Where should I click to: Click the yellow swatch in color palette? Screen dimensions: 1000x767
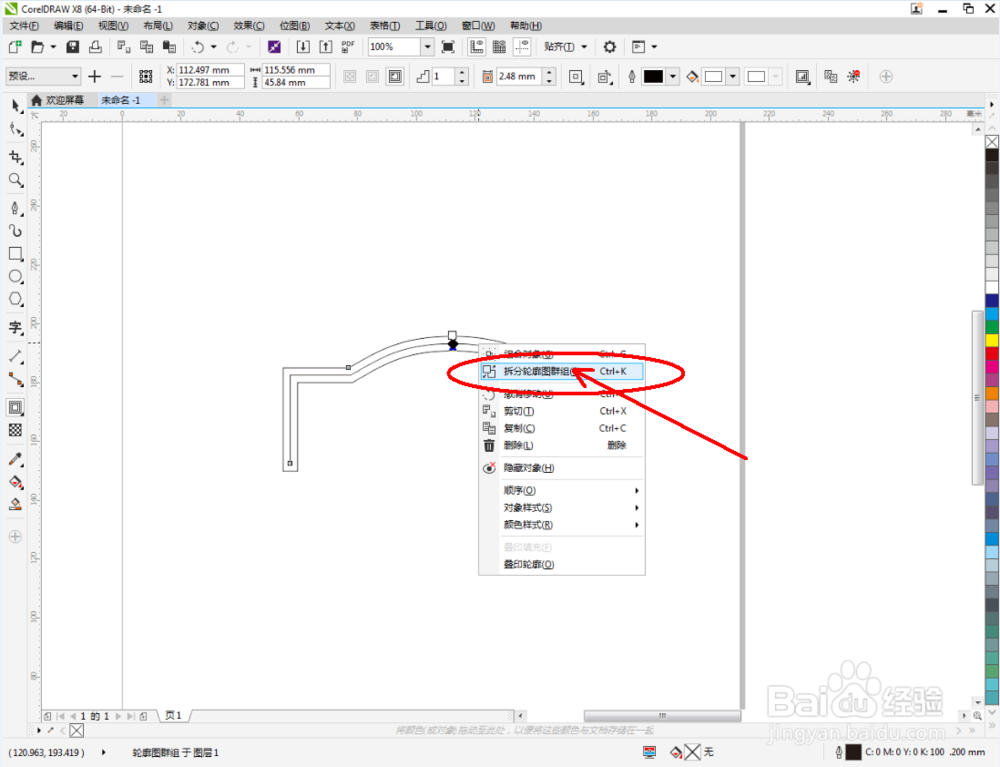click(992, 340)
